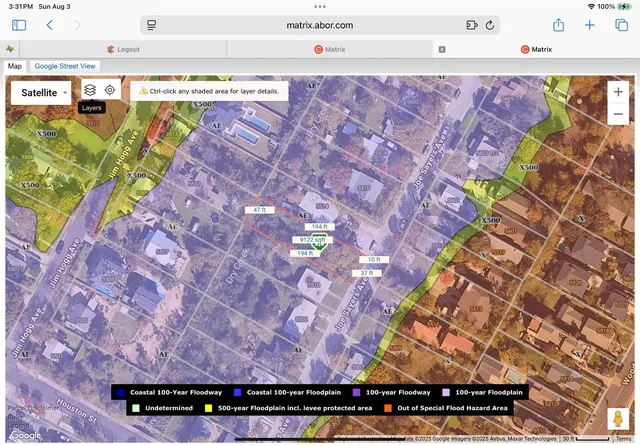
Task: Open the page settings menu in address bar
Action: click(150, 25)
